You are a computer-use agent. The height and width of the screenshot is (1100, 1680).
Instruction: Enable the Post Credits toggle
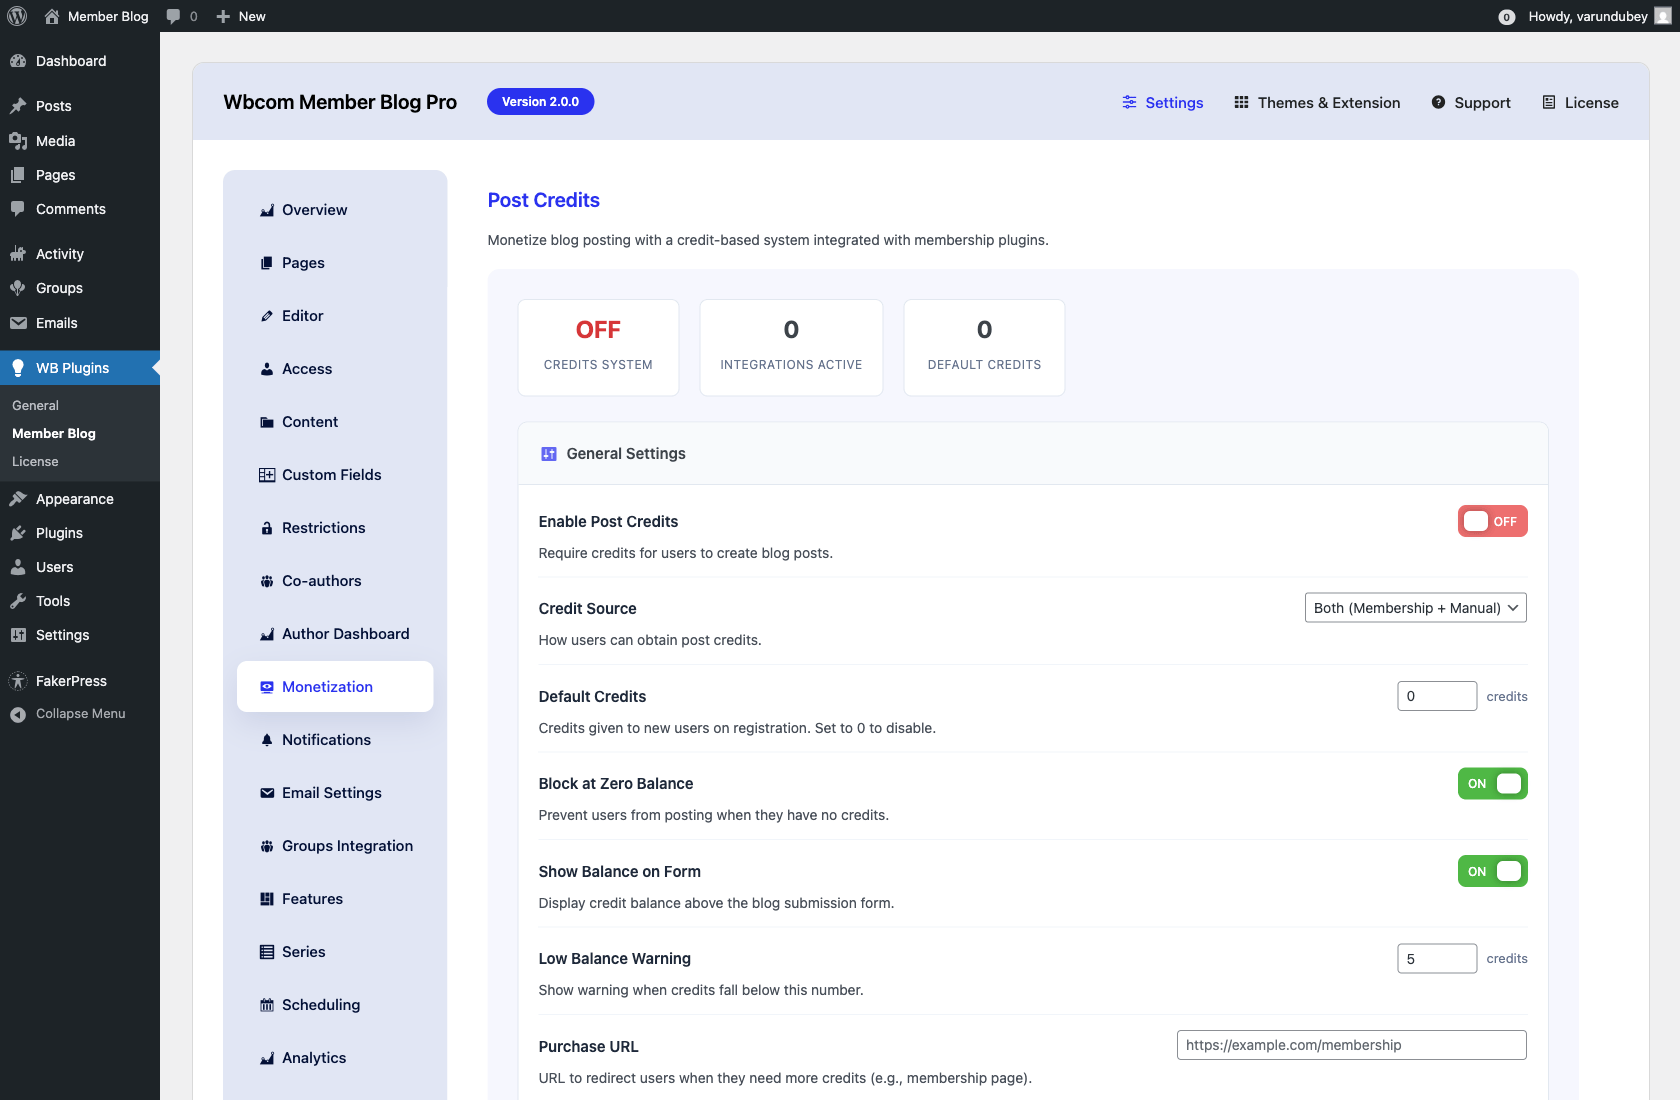click(1491, 521)
